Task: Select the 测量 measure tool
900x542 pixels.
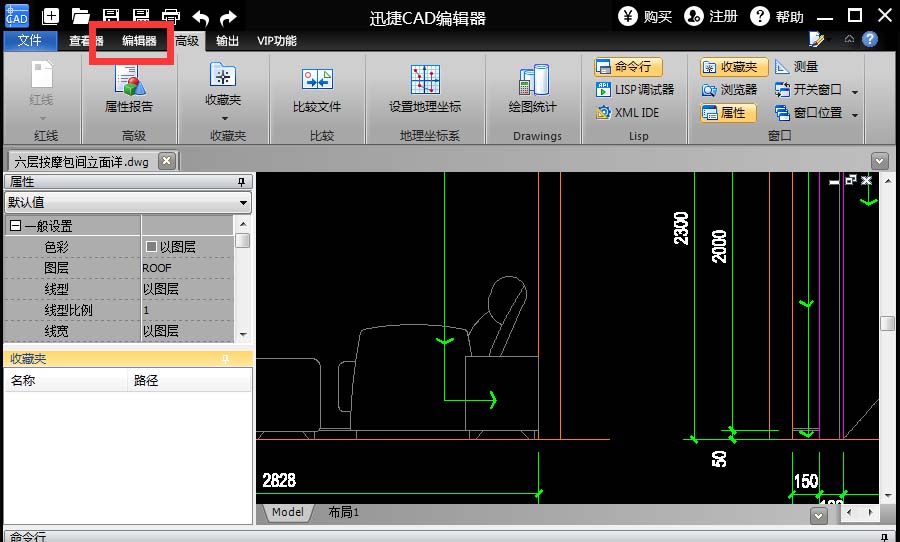Action: click(x=797, y=67)
